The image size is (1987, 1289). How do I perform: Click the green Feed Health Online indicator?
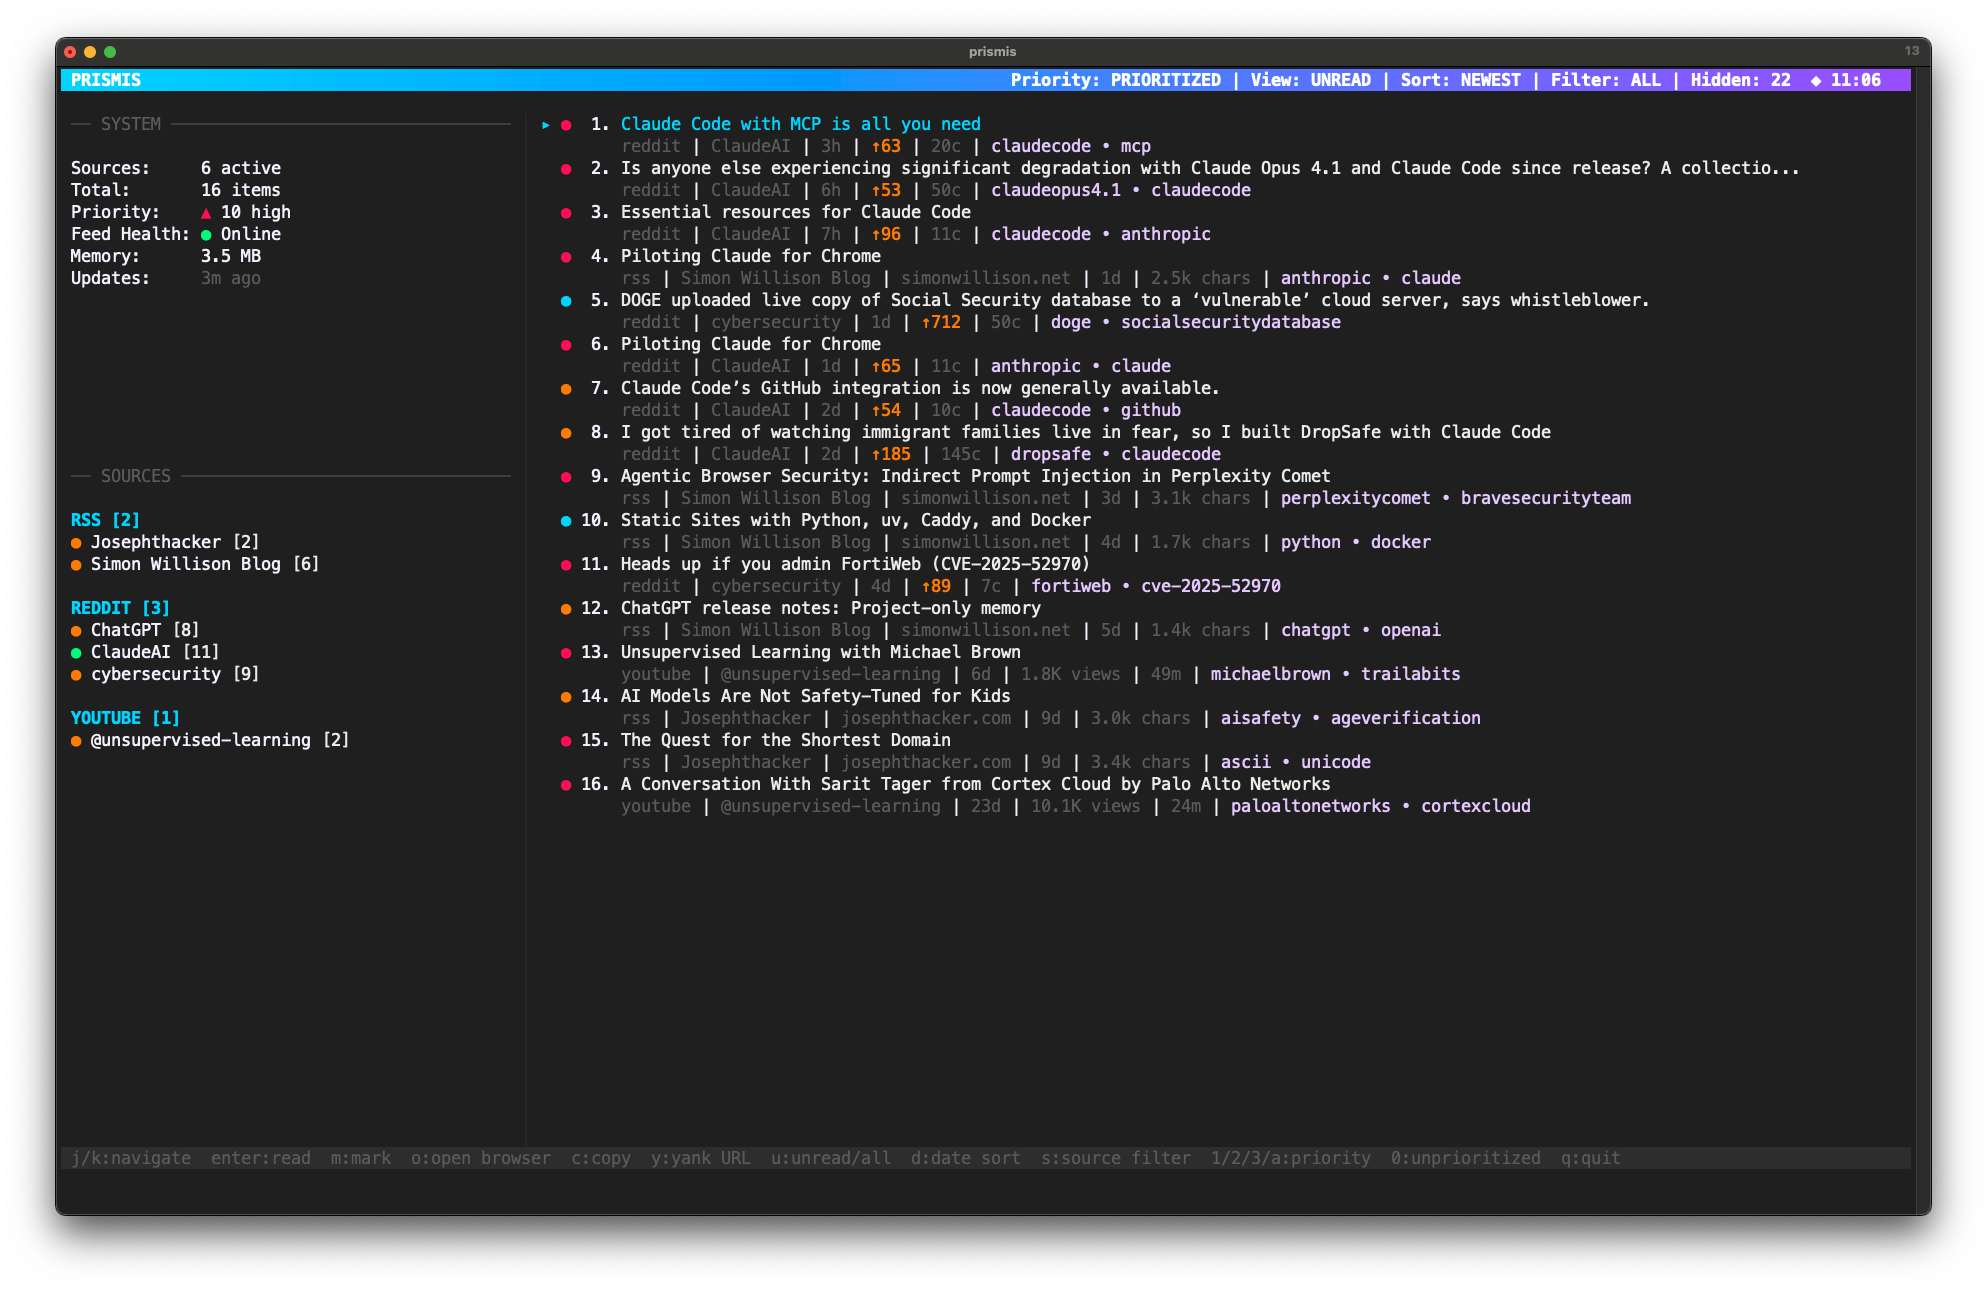[206, 235]
